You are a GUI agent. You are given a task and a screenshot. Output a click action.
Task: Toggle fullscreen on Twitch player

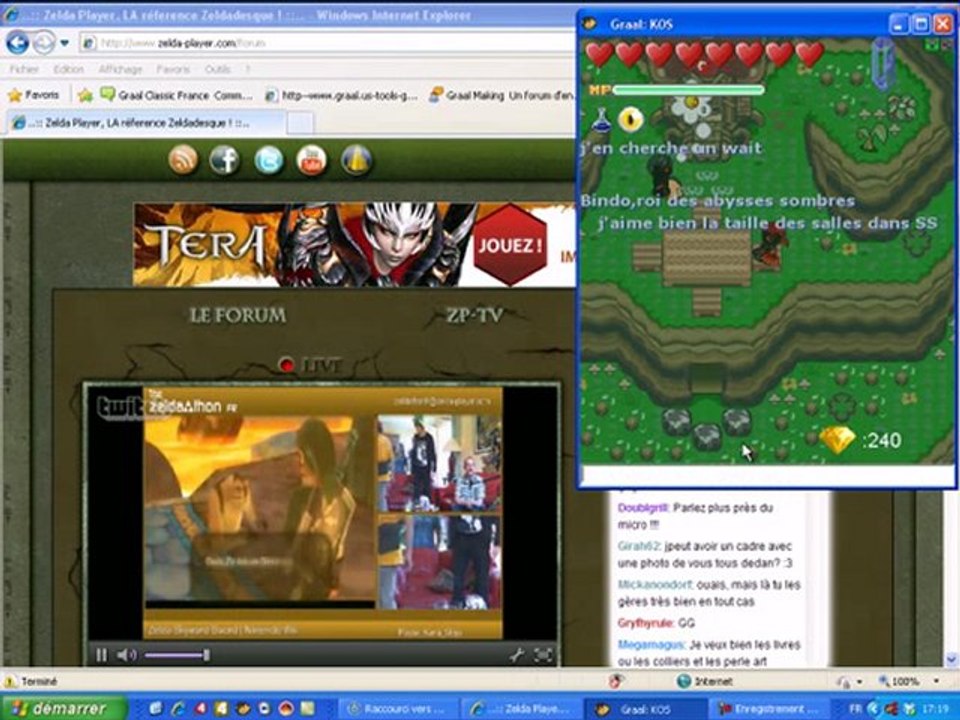(543, 655)
